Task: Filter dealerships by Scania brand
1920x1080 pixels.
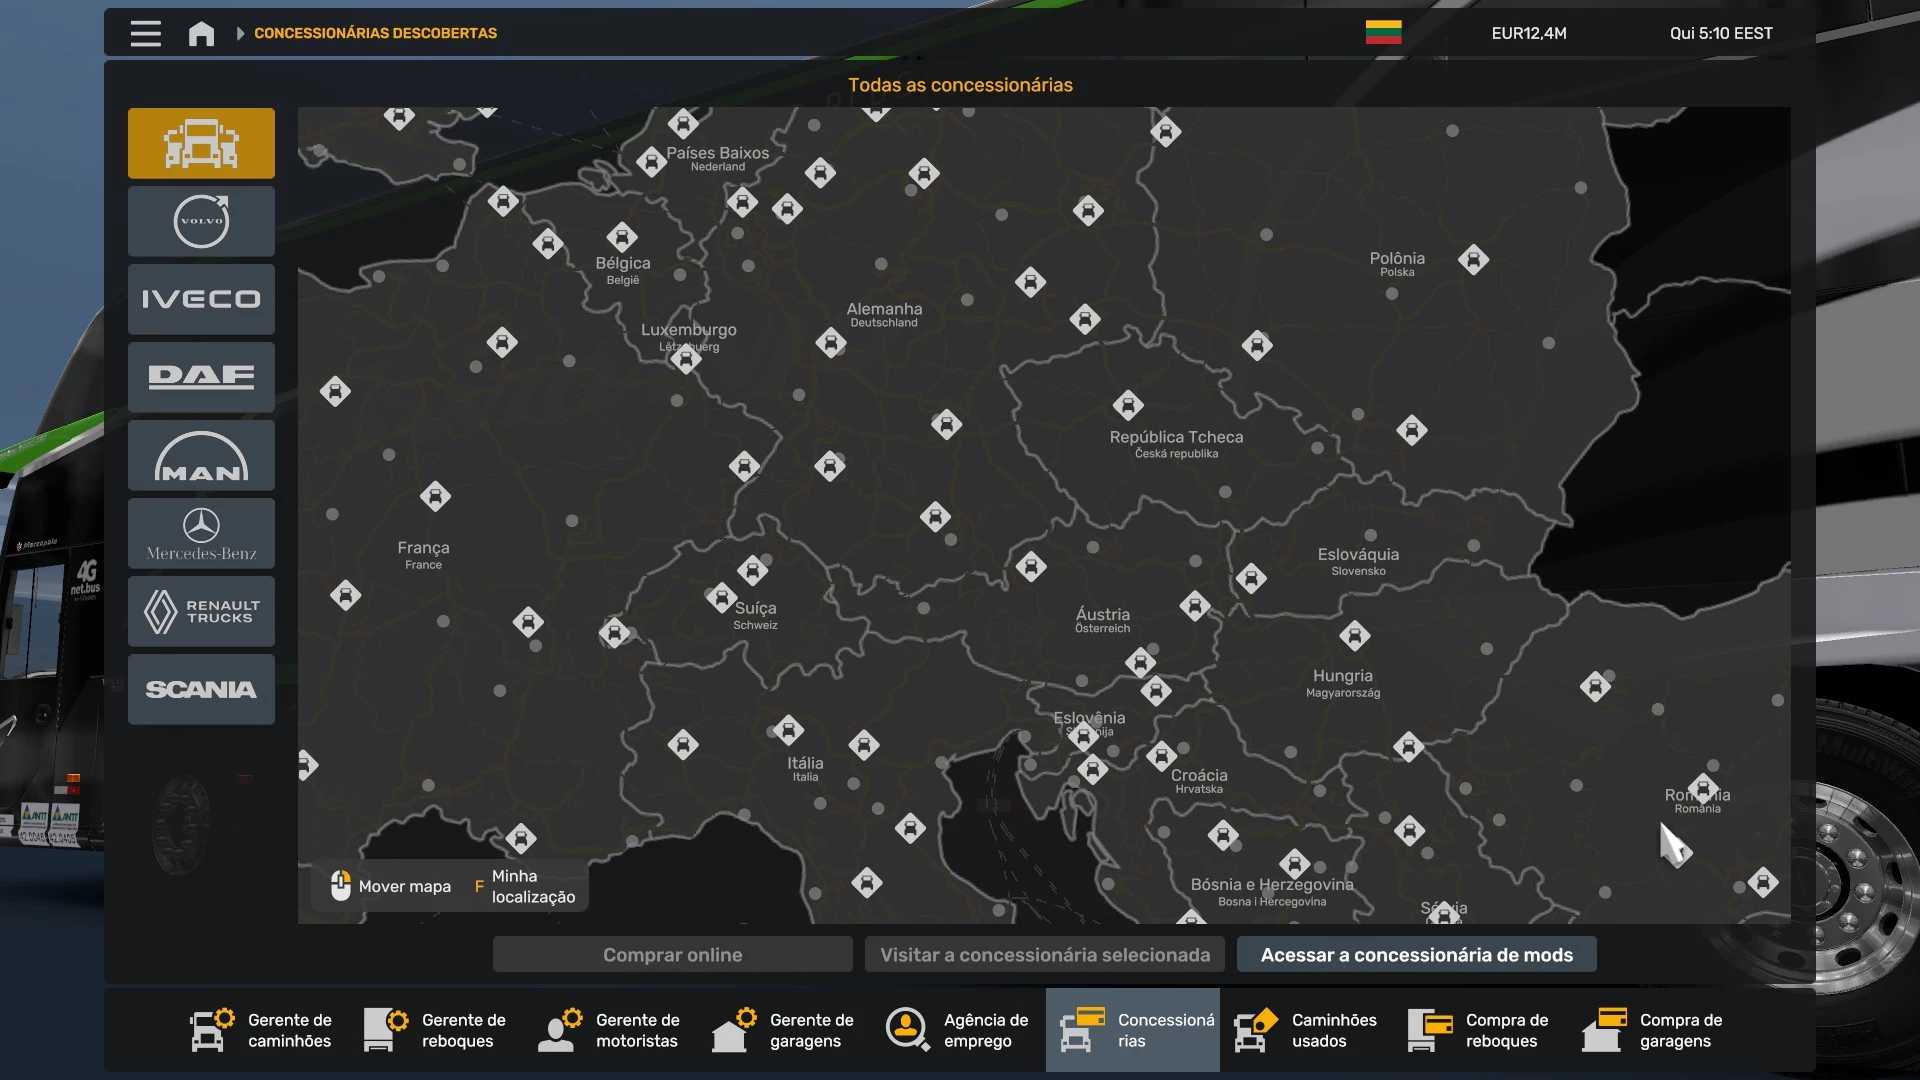Action: 201,689
